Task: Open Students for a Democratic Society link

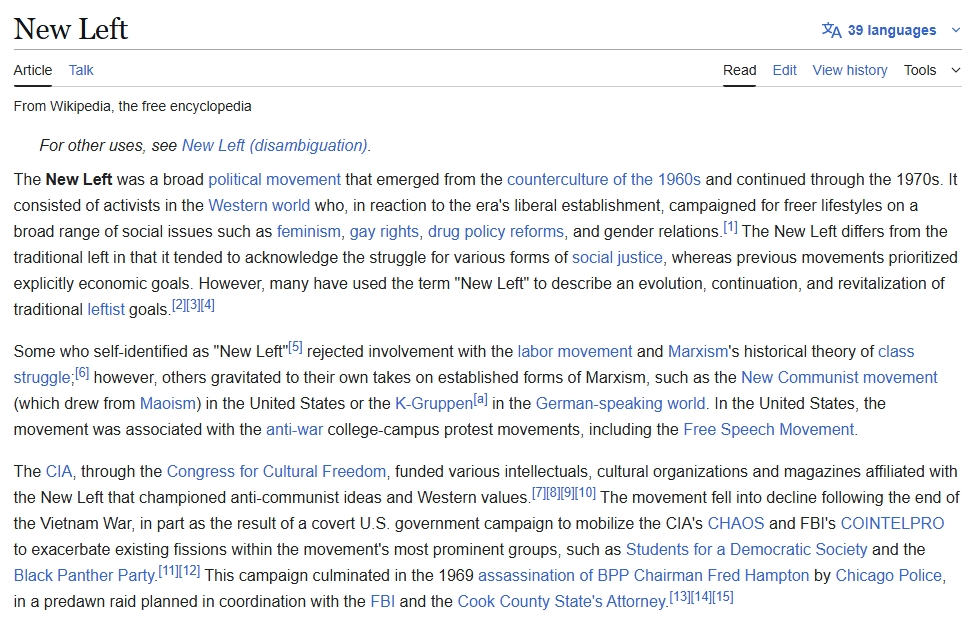Action: tap(747, 550)
